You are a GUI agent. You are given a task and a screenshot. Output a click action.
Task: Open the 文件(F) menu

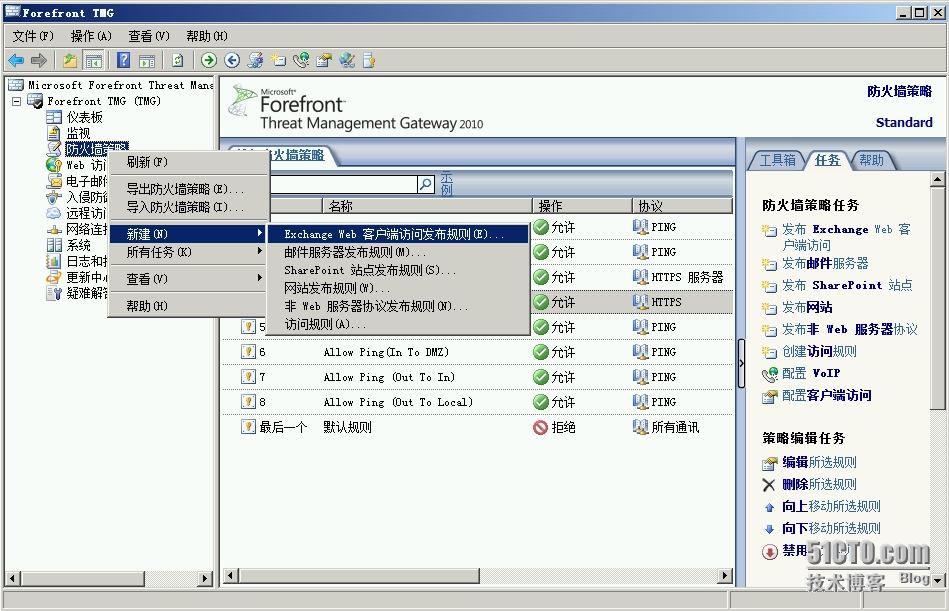33,36
